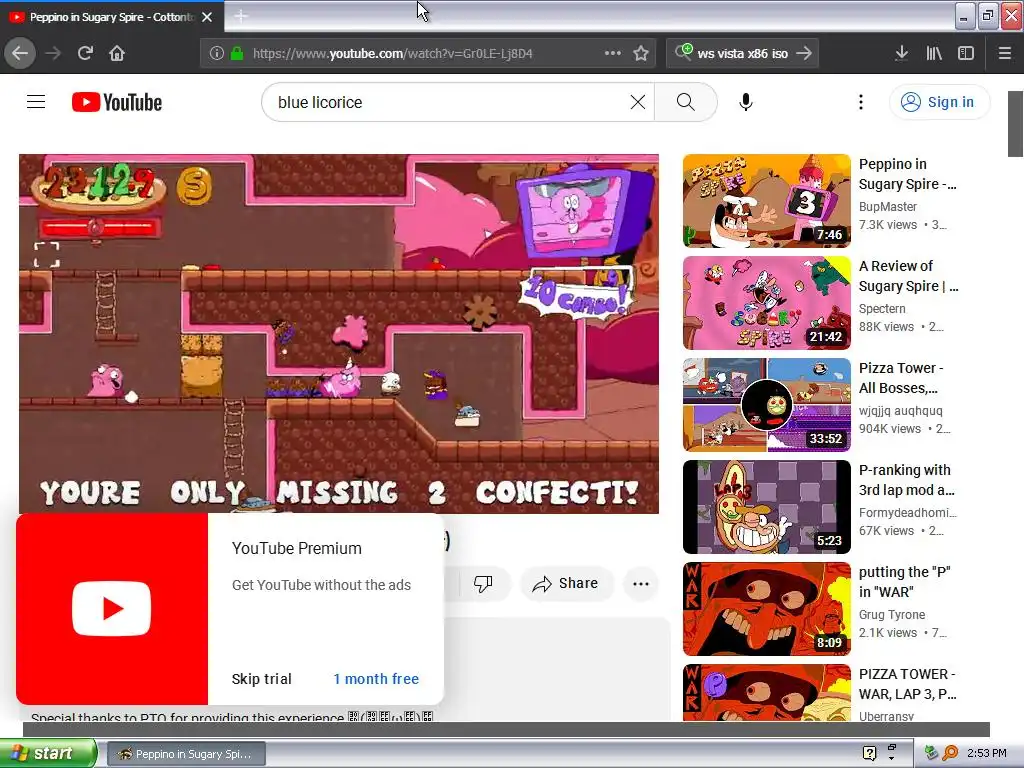Open 'P-ranking with 3rd lap mod' title
This screenshot has width=1024, height=768.
point(906,479)
